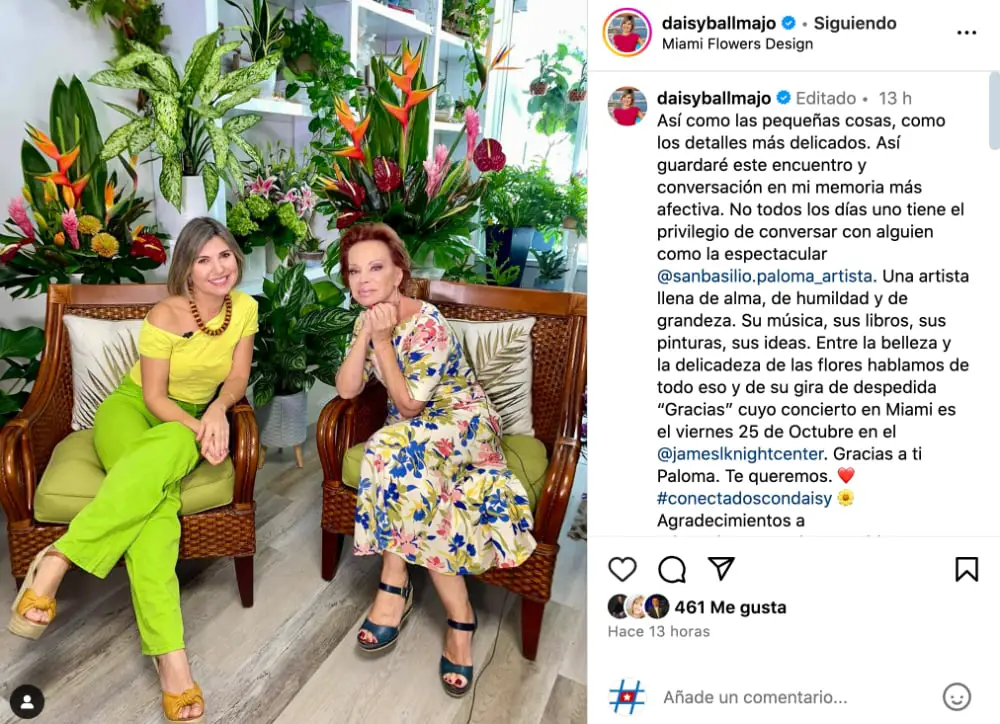Click the caption scrollbar thumb
Screen dimensions: 1000x724
(x=994, y=114)
